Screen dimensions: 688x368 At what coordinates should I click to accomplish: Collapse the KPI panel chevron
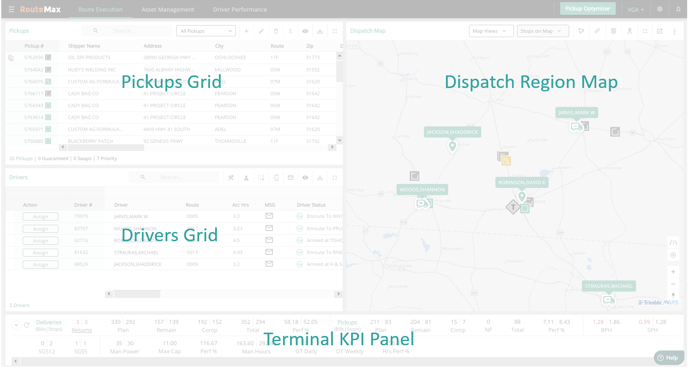16,325
